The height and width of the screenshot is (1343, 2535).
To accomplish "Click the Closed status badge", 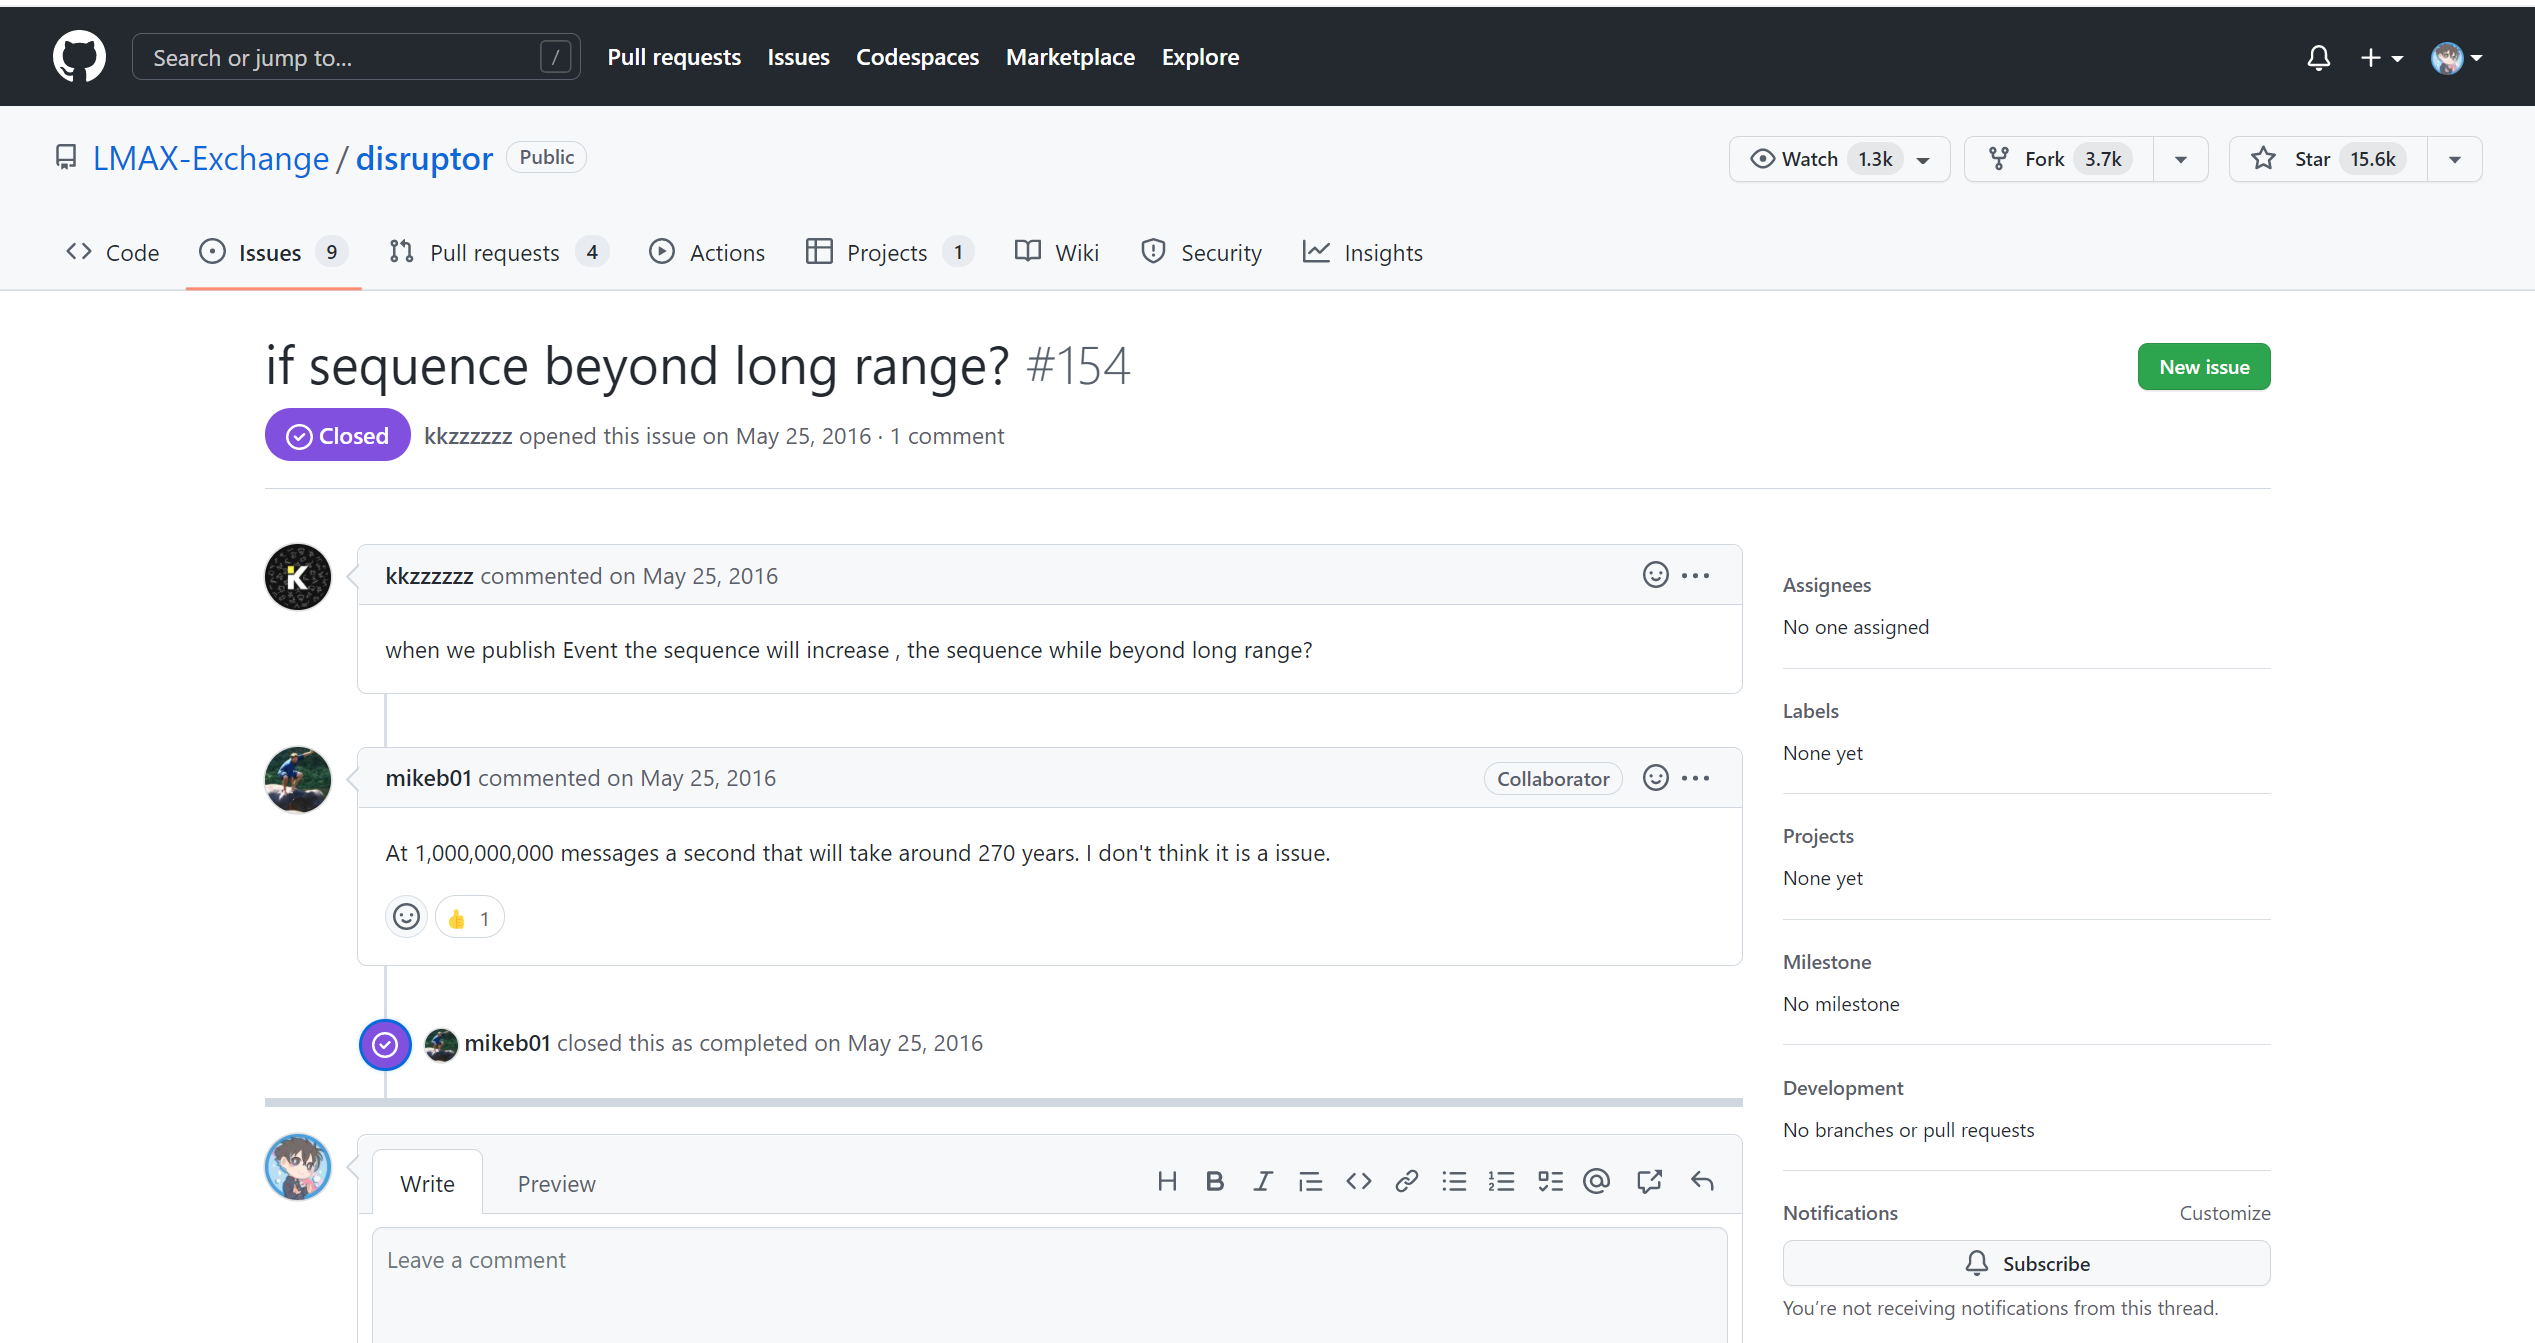I will coord(337,435).
